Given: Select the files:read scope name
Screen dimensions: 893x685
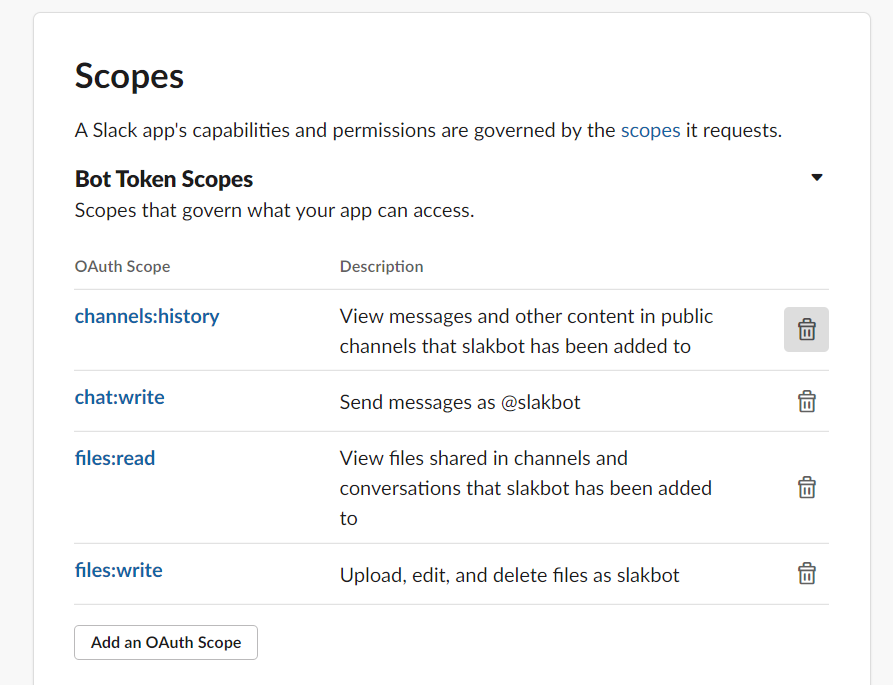Looking at the screenshot, I should (x=115, y=459).
